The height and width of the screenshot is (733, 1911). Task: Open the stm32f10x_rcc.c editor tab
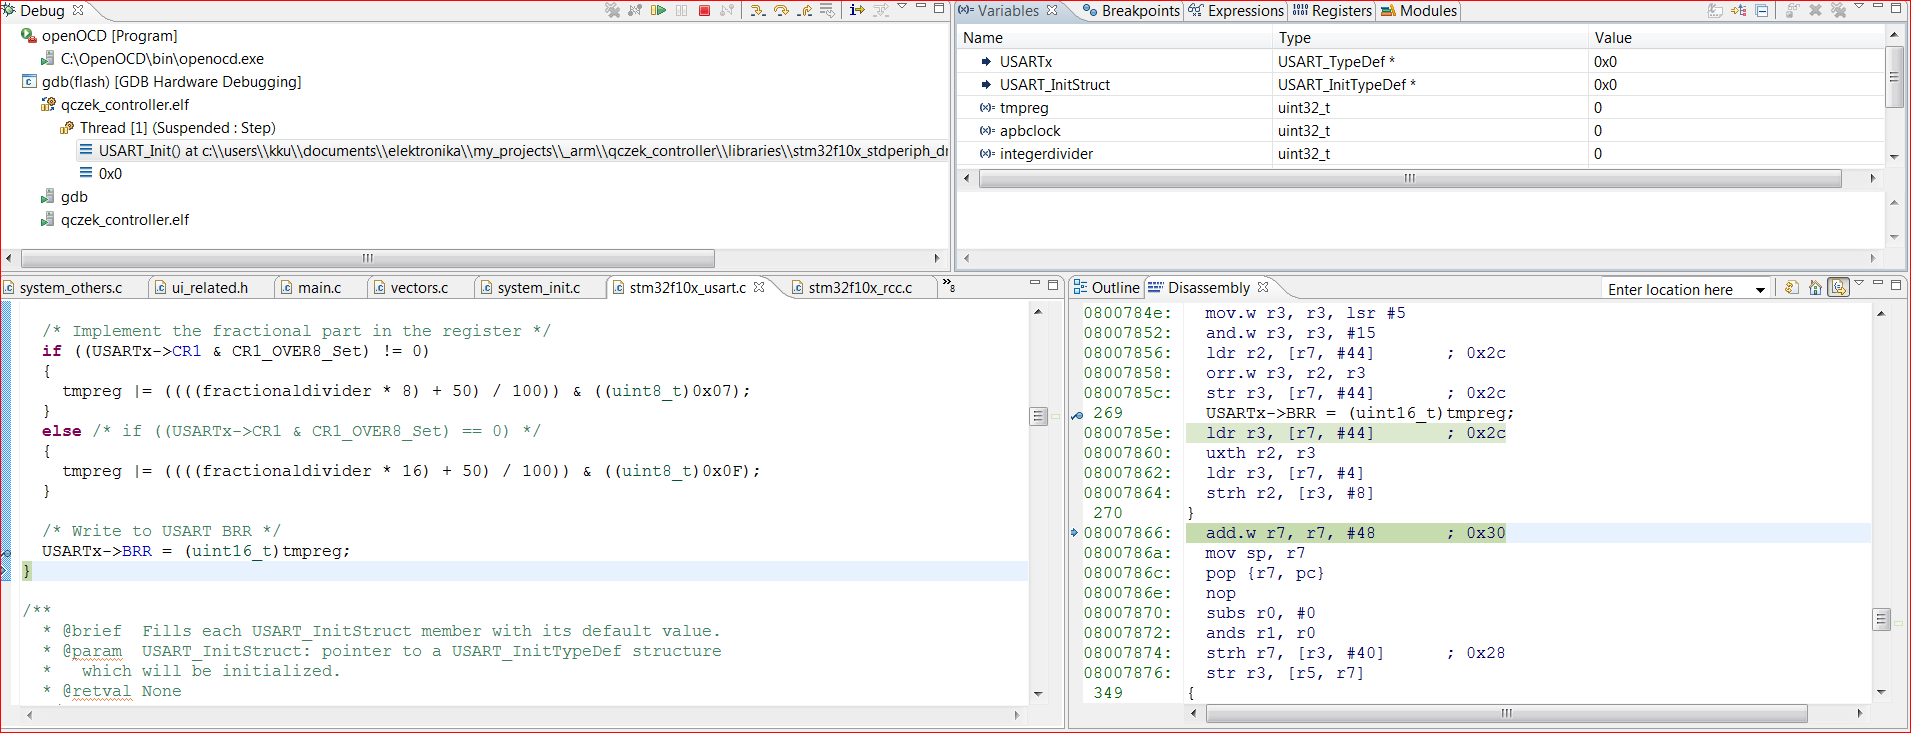(x=860, y=288)
